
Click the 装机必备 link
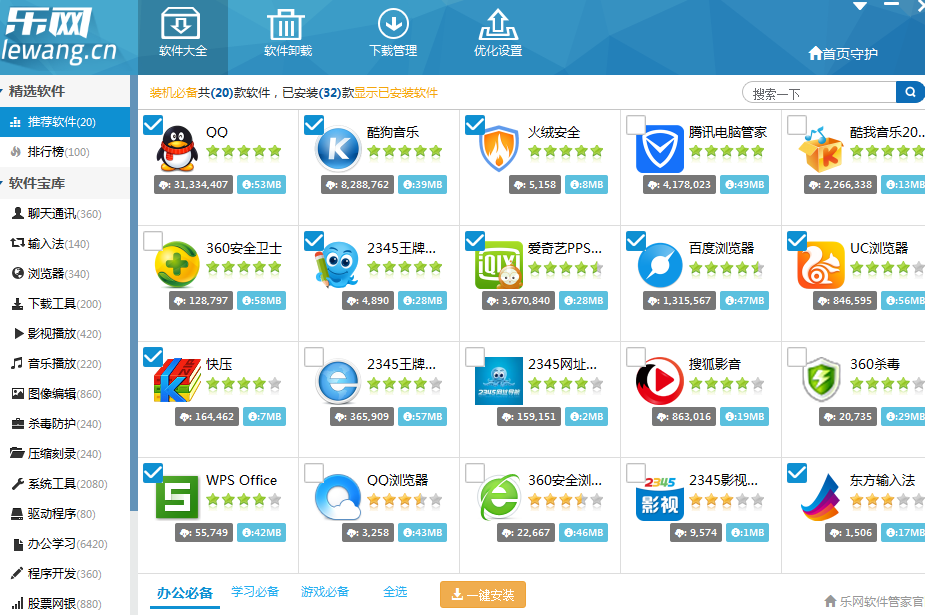coord(173,93)
